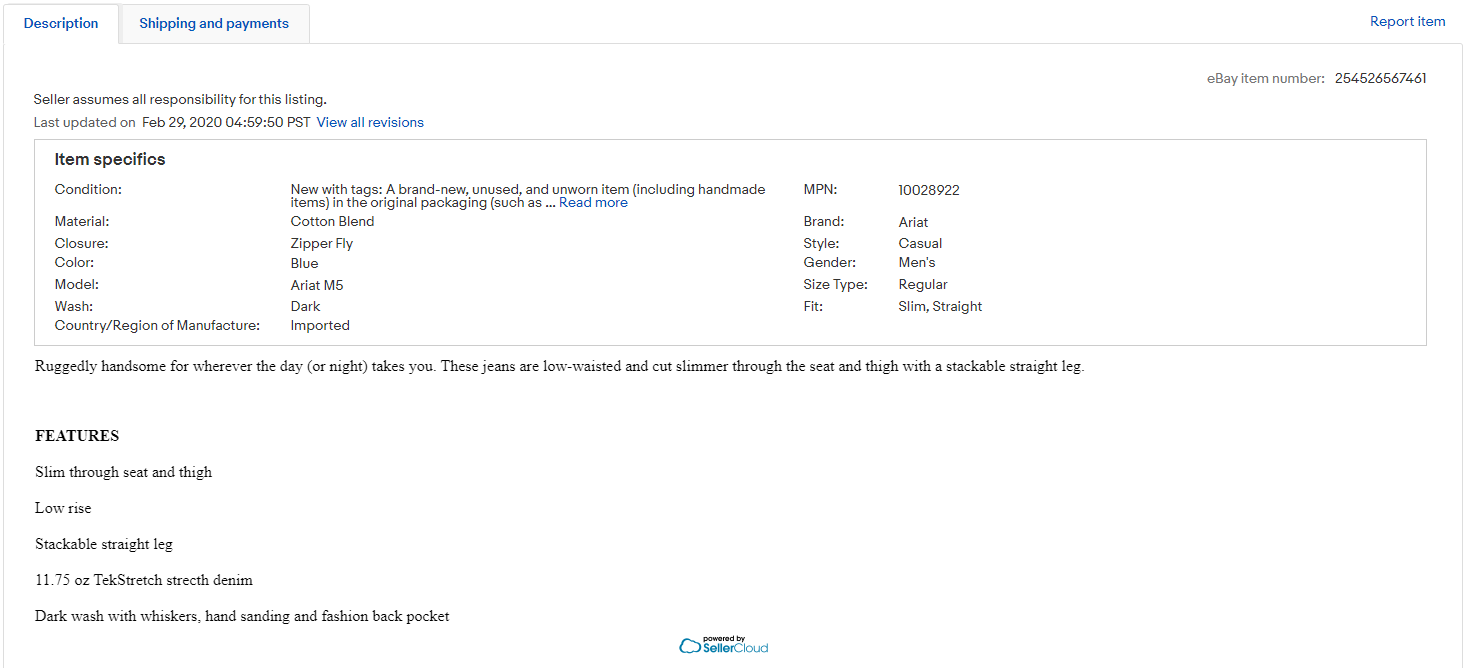Click the Country/Region of Manufacture label
Image resolution: width=1473 pixels, height=668 pixels.
[x=157, y=325]
